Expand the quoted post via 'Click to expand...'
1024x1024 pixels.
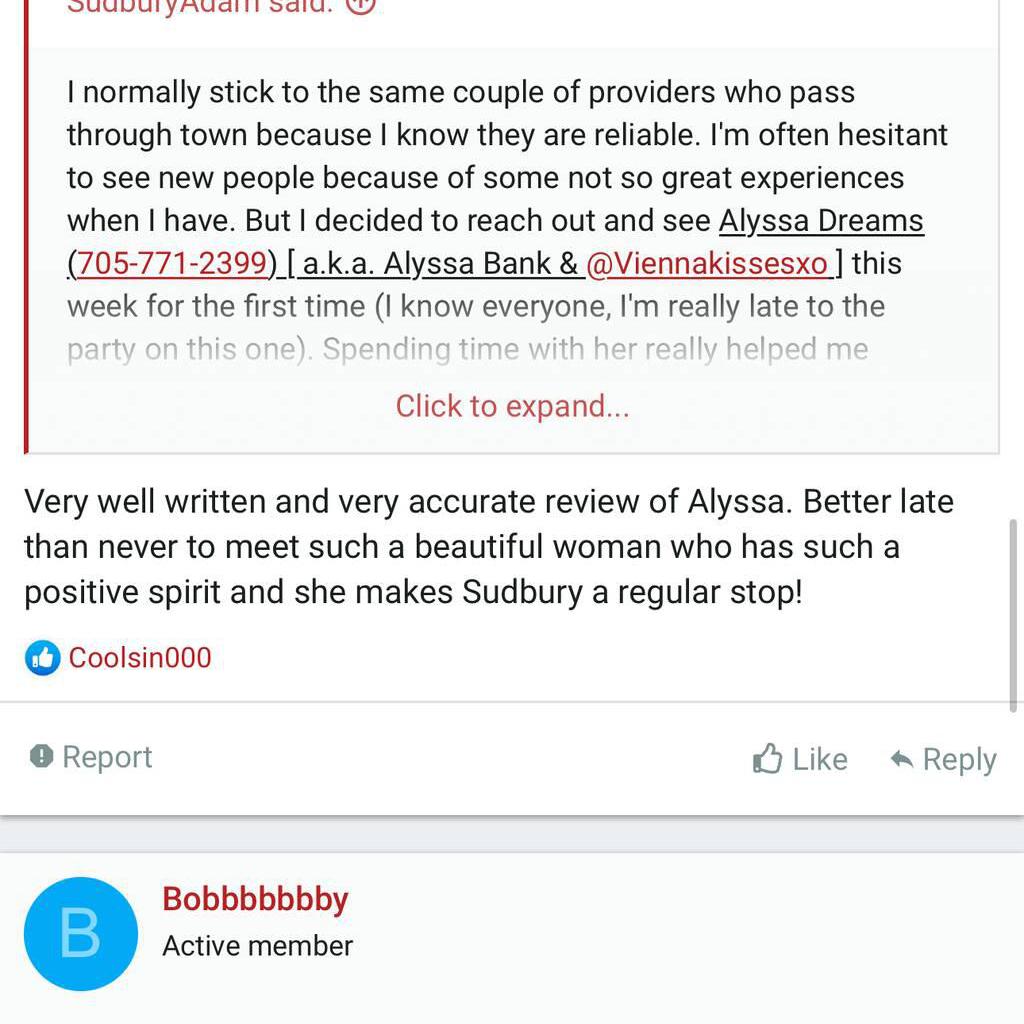click(512, 406)
